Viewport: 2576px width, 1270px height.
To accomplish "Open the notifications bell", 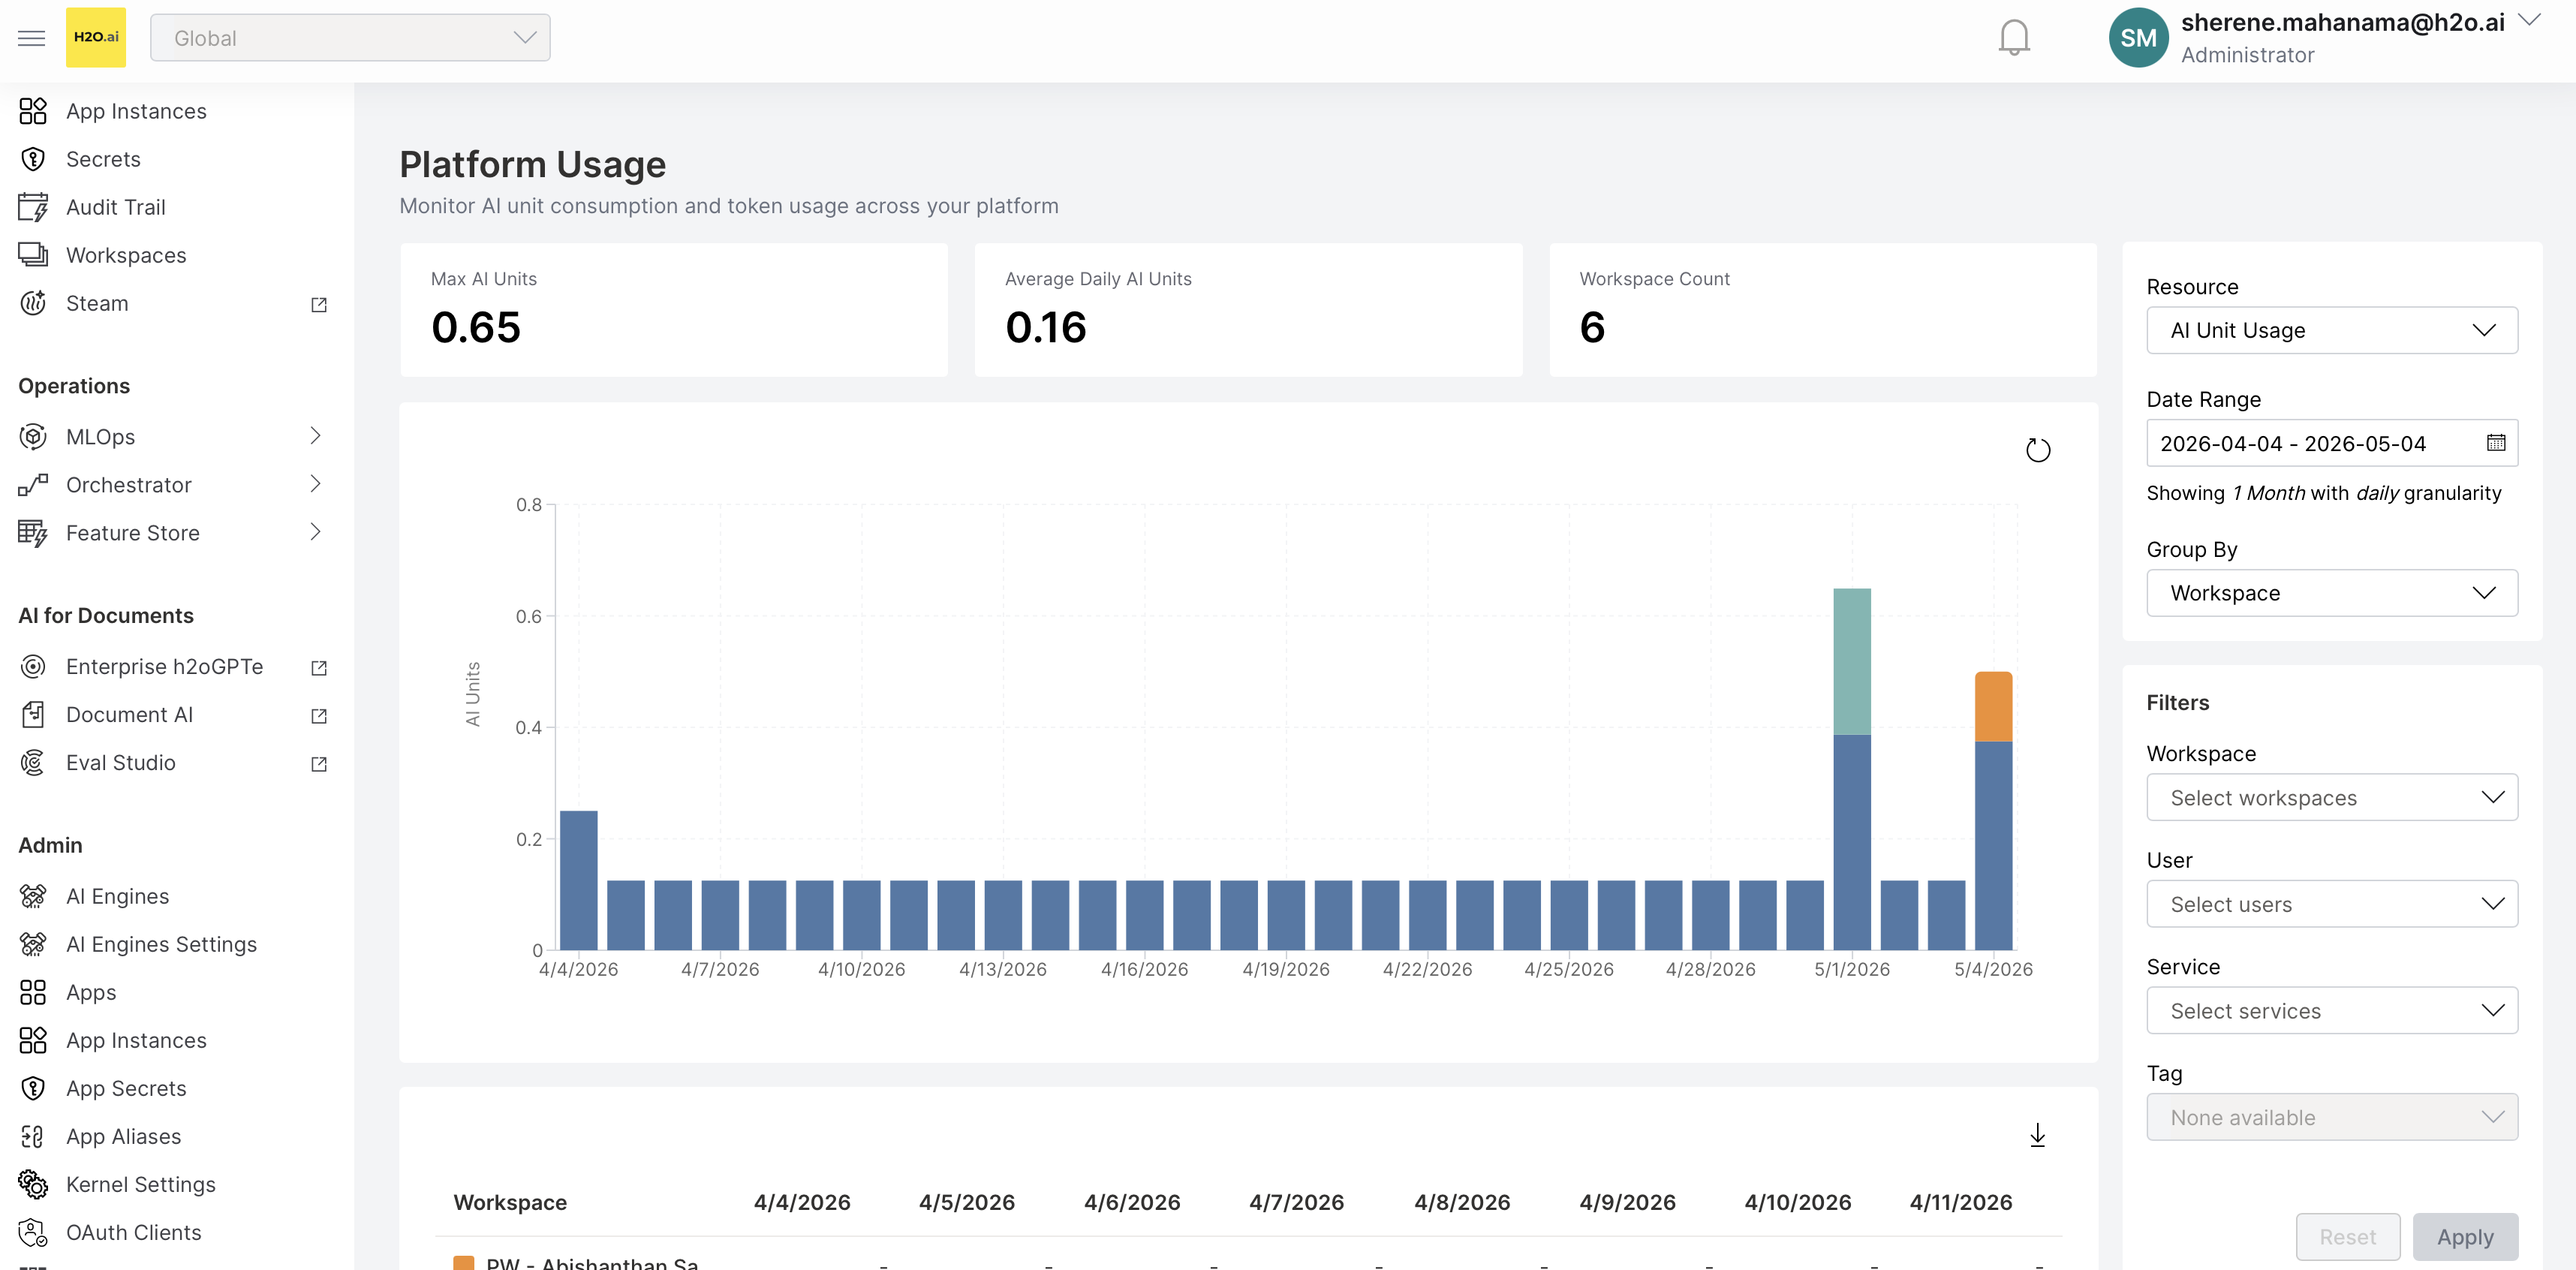I will 2014,38.
